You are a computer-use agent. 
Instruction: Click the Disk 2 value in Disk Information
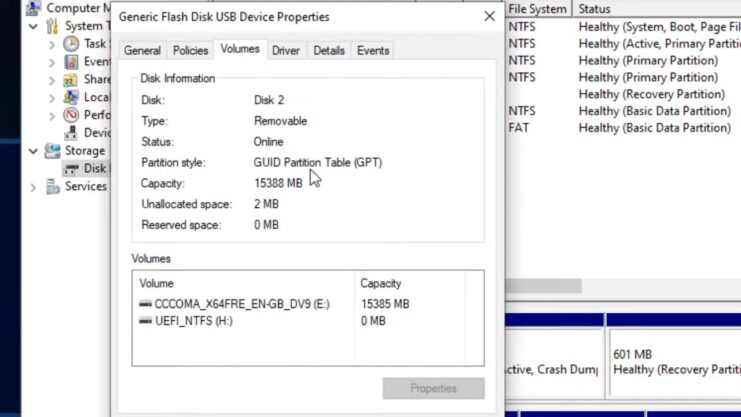click(x=269, y=100)
